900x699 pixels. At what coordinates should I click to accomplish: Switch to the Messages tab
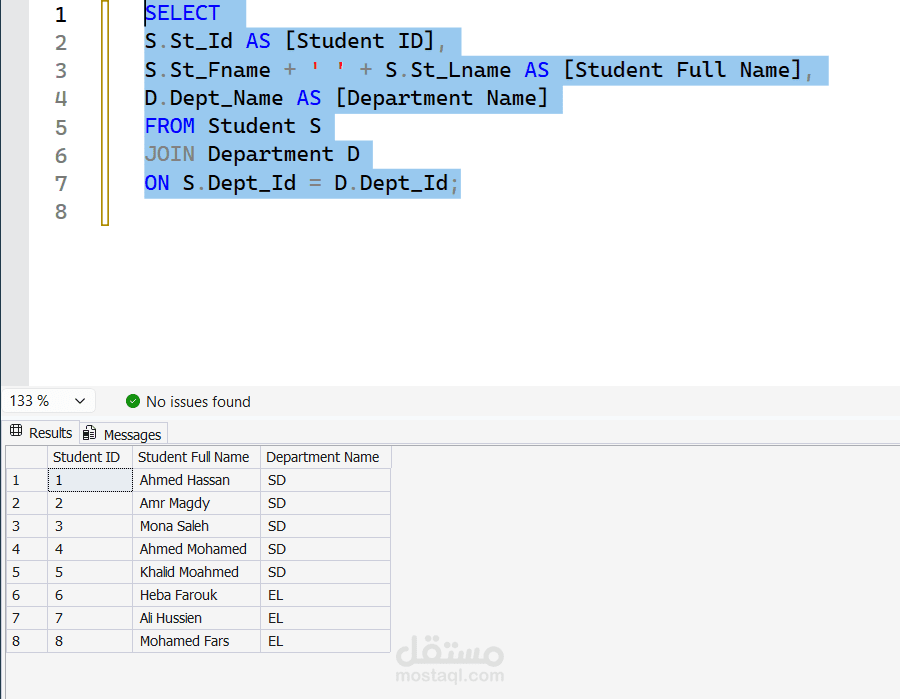[x=123, y=434]
